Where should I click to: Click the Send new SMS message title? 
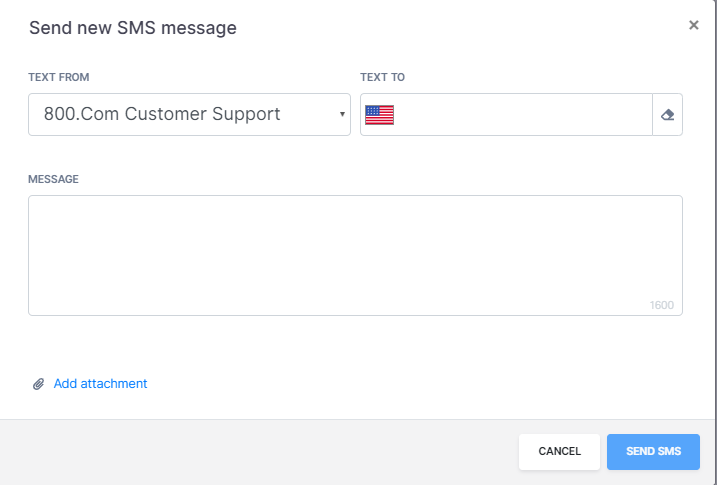coord(133,28)
